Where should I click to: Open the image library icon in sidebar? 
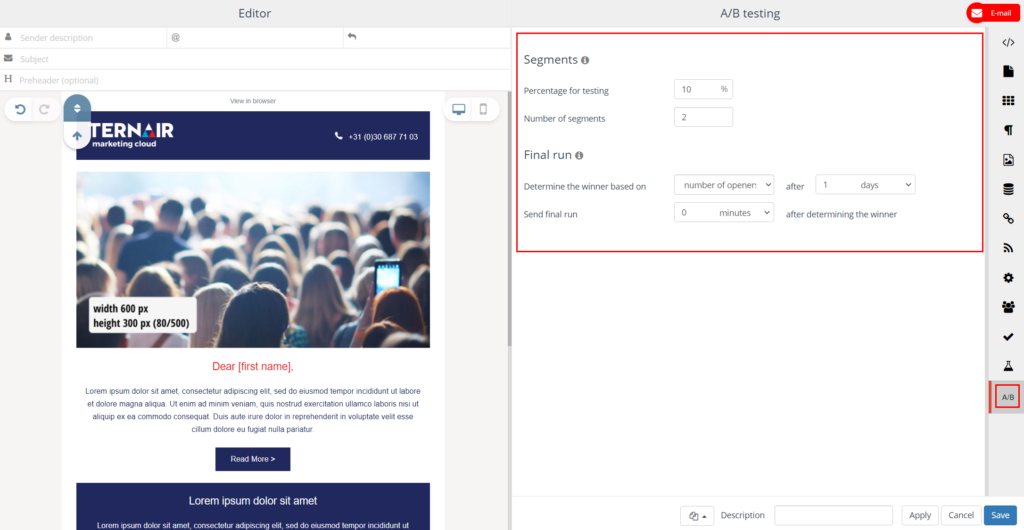1008,159
